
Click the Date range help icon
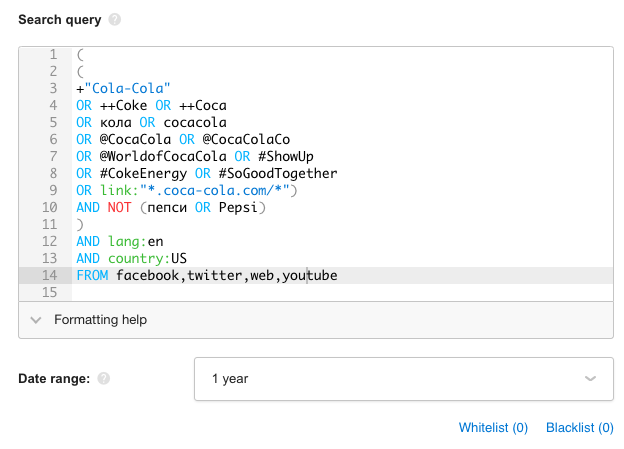tap(103, 379)
